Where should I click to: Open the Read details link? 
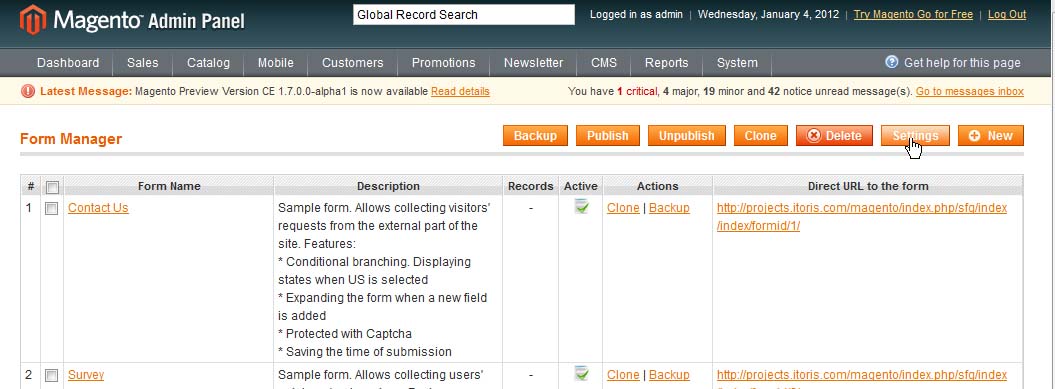point(460,91)
